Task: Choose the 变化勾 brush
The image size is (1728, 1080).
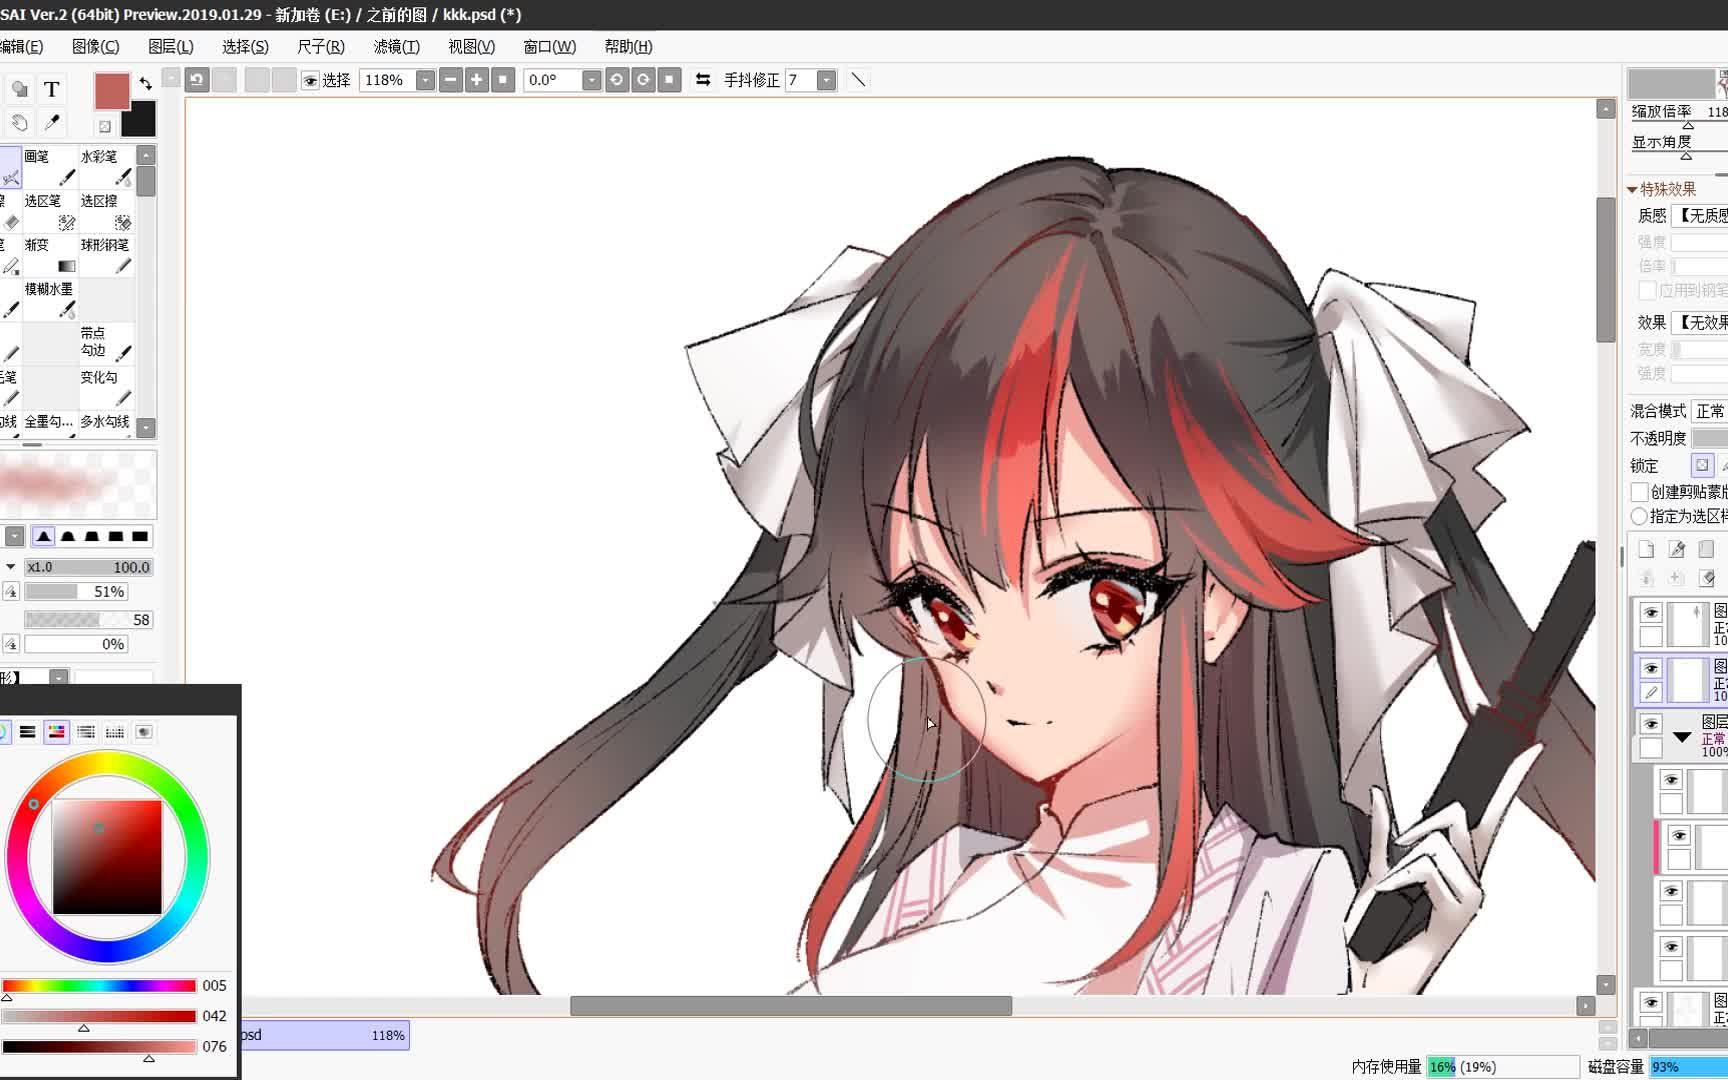Action: (106, 387)
